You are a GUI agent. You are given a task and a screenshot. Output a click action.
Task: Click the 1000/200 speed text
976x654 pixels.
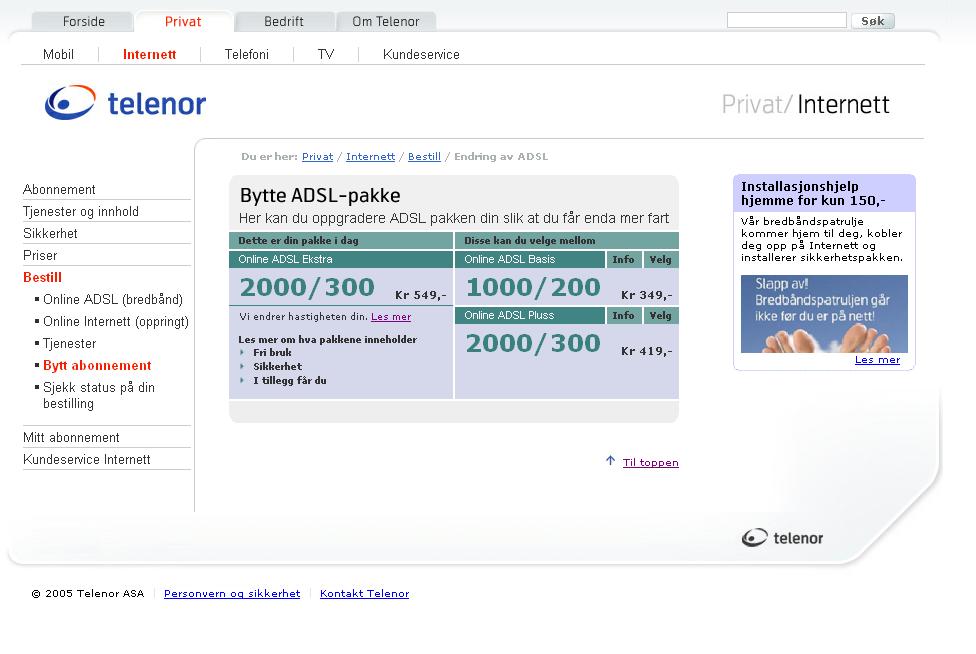click(x=533, y=287)
